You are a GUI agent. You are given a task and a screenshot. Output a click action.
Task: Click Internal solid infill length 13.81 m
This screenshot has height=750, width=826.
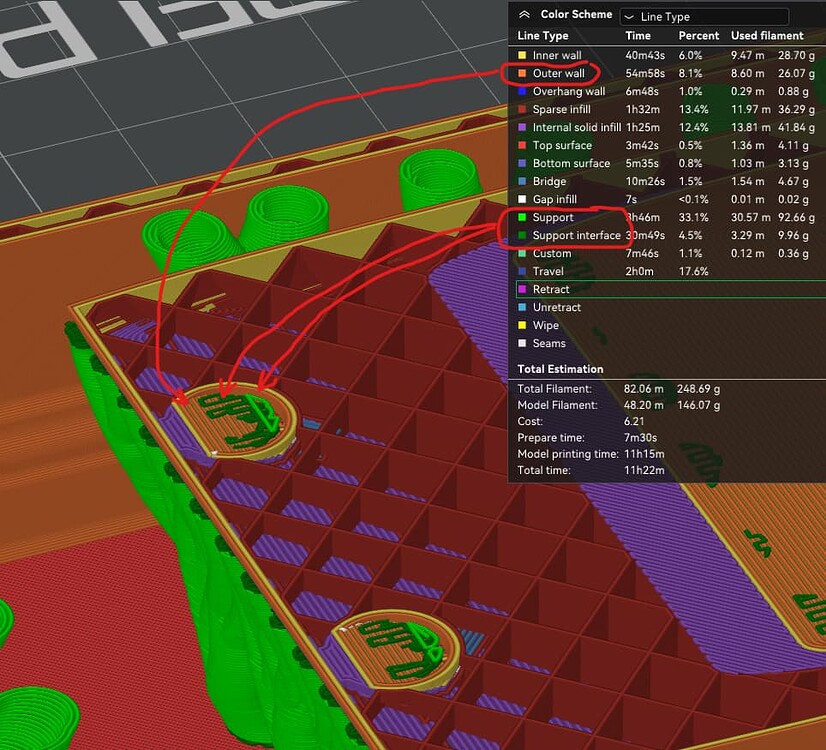(750, 127)
